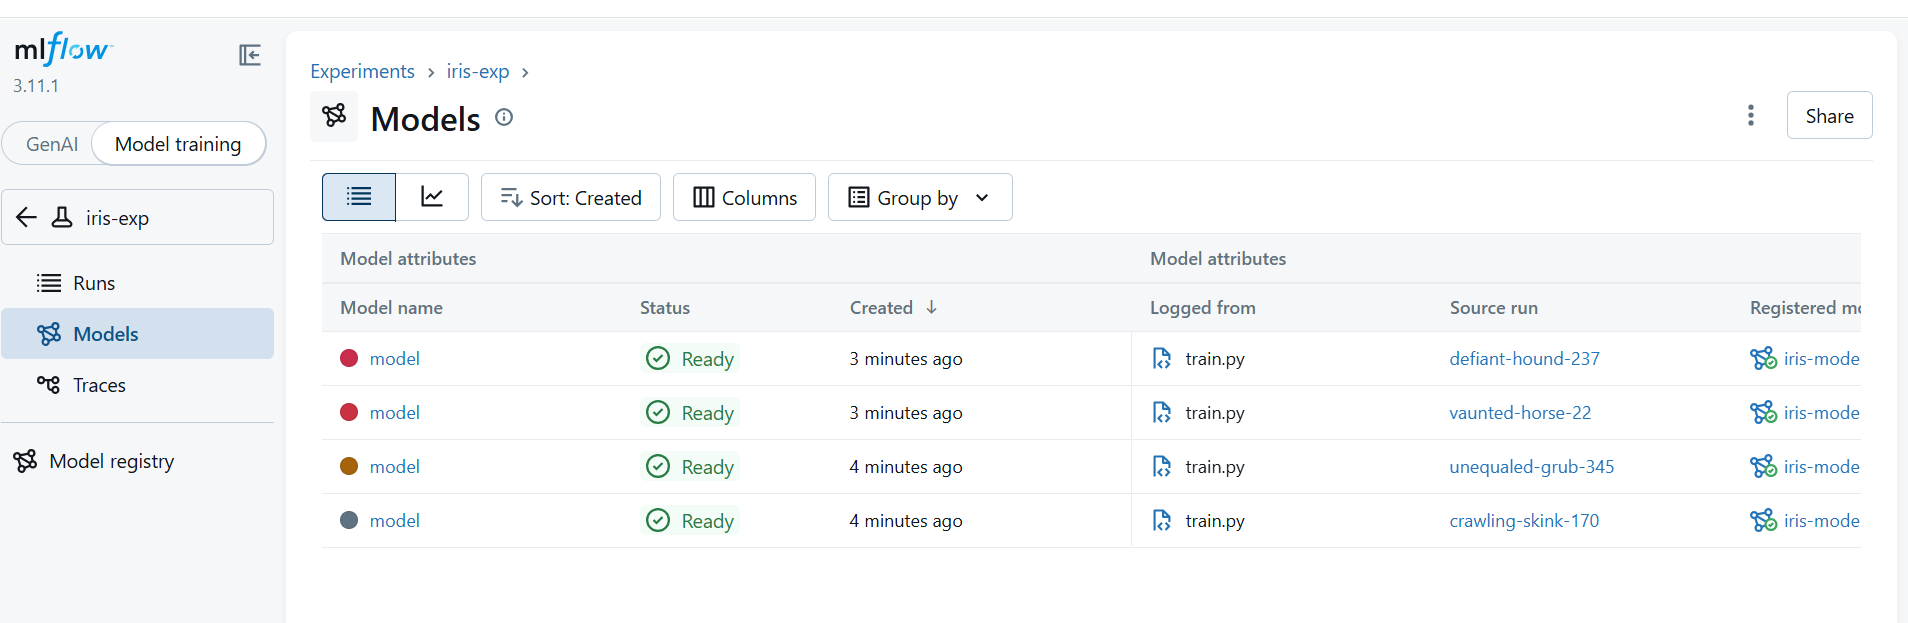Collapse the sidebar with the panel icon
This screenshot has width=1908, height=623.
pos(250,55)
